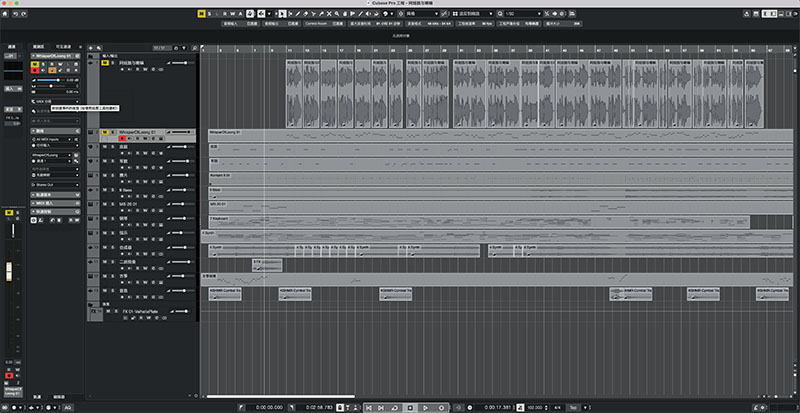Select the Mute X tool in toolbar
The width and height of the screenshot is (800, 413).
pyautogui.click(x=329, y=14)
